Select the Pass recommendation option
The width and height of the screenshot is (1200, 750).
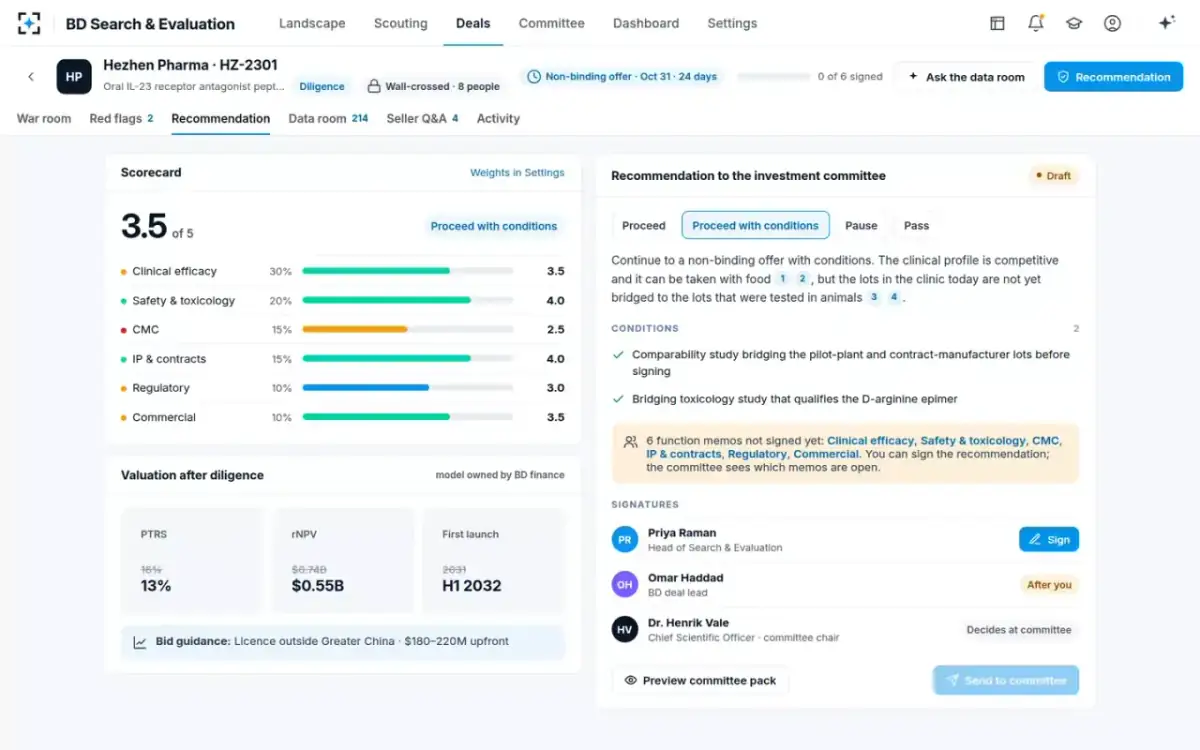pos(917,226)
